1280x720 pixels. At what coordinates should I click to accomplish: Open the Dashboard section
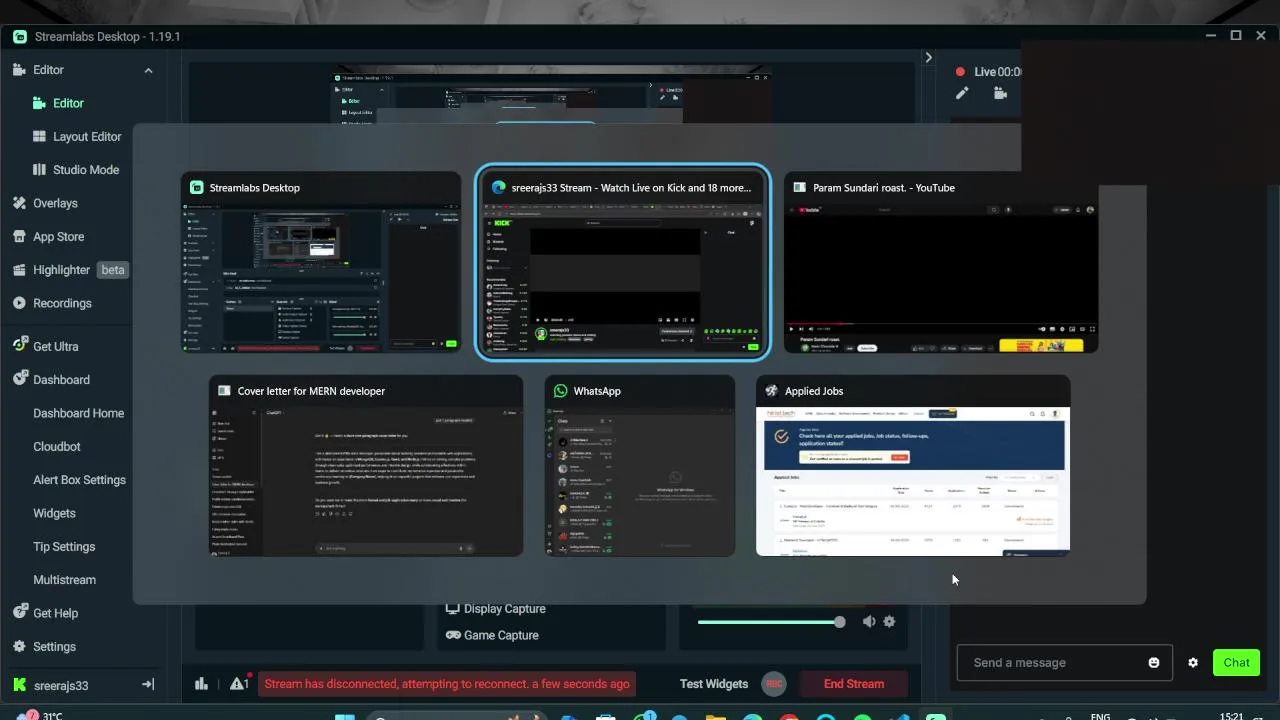pyautogui.click(x=51, y=380)
